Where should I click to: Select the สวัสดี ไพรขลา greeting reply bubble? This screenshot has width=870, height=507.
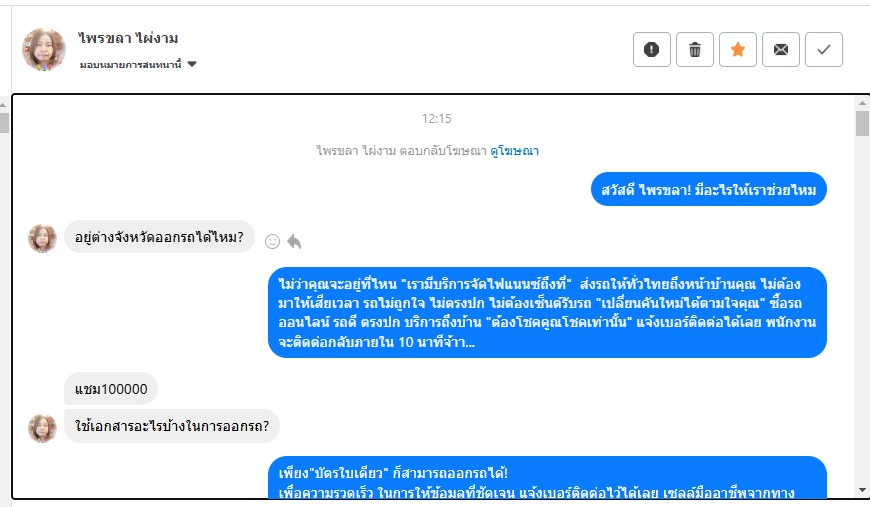[x=709, y=189]
